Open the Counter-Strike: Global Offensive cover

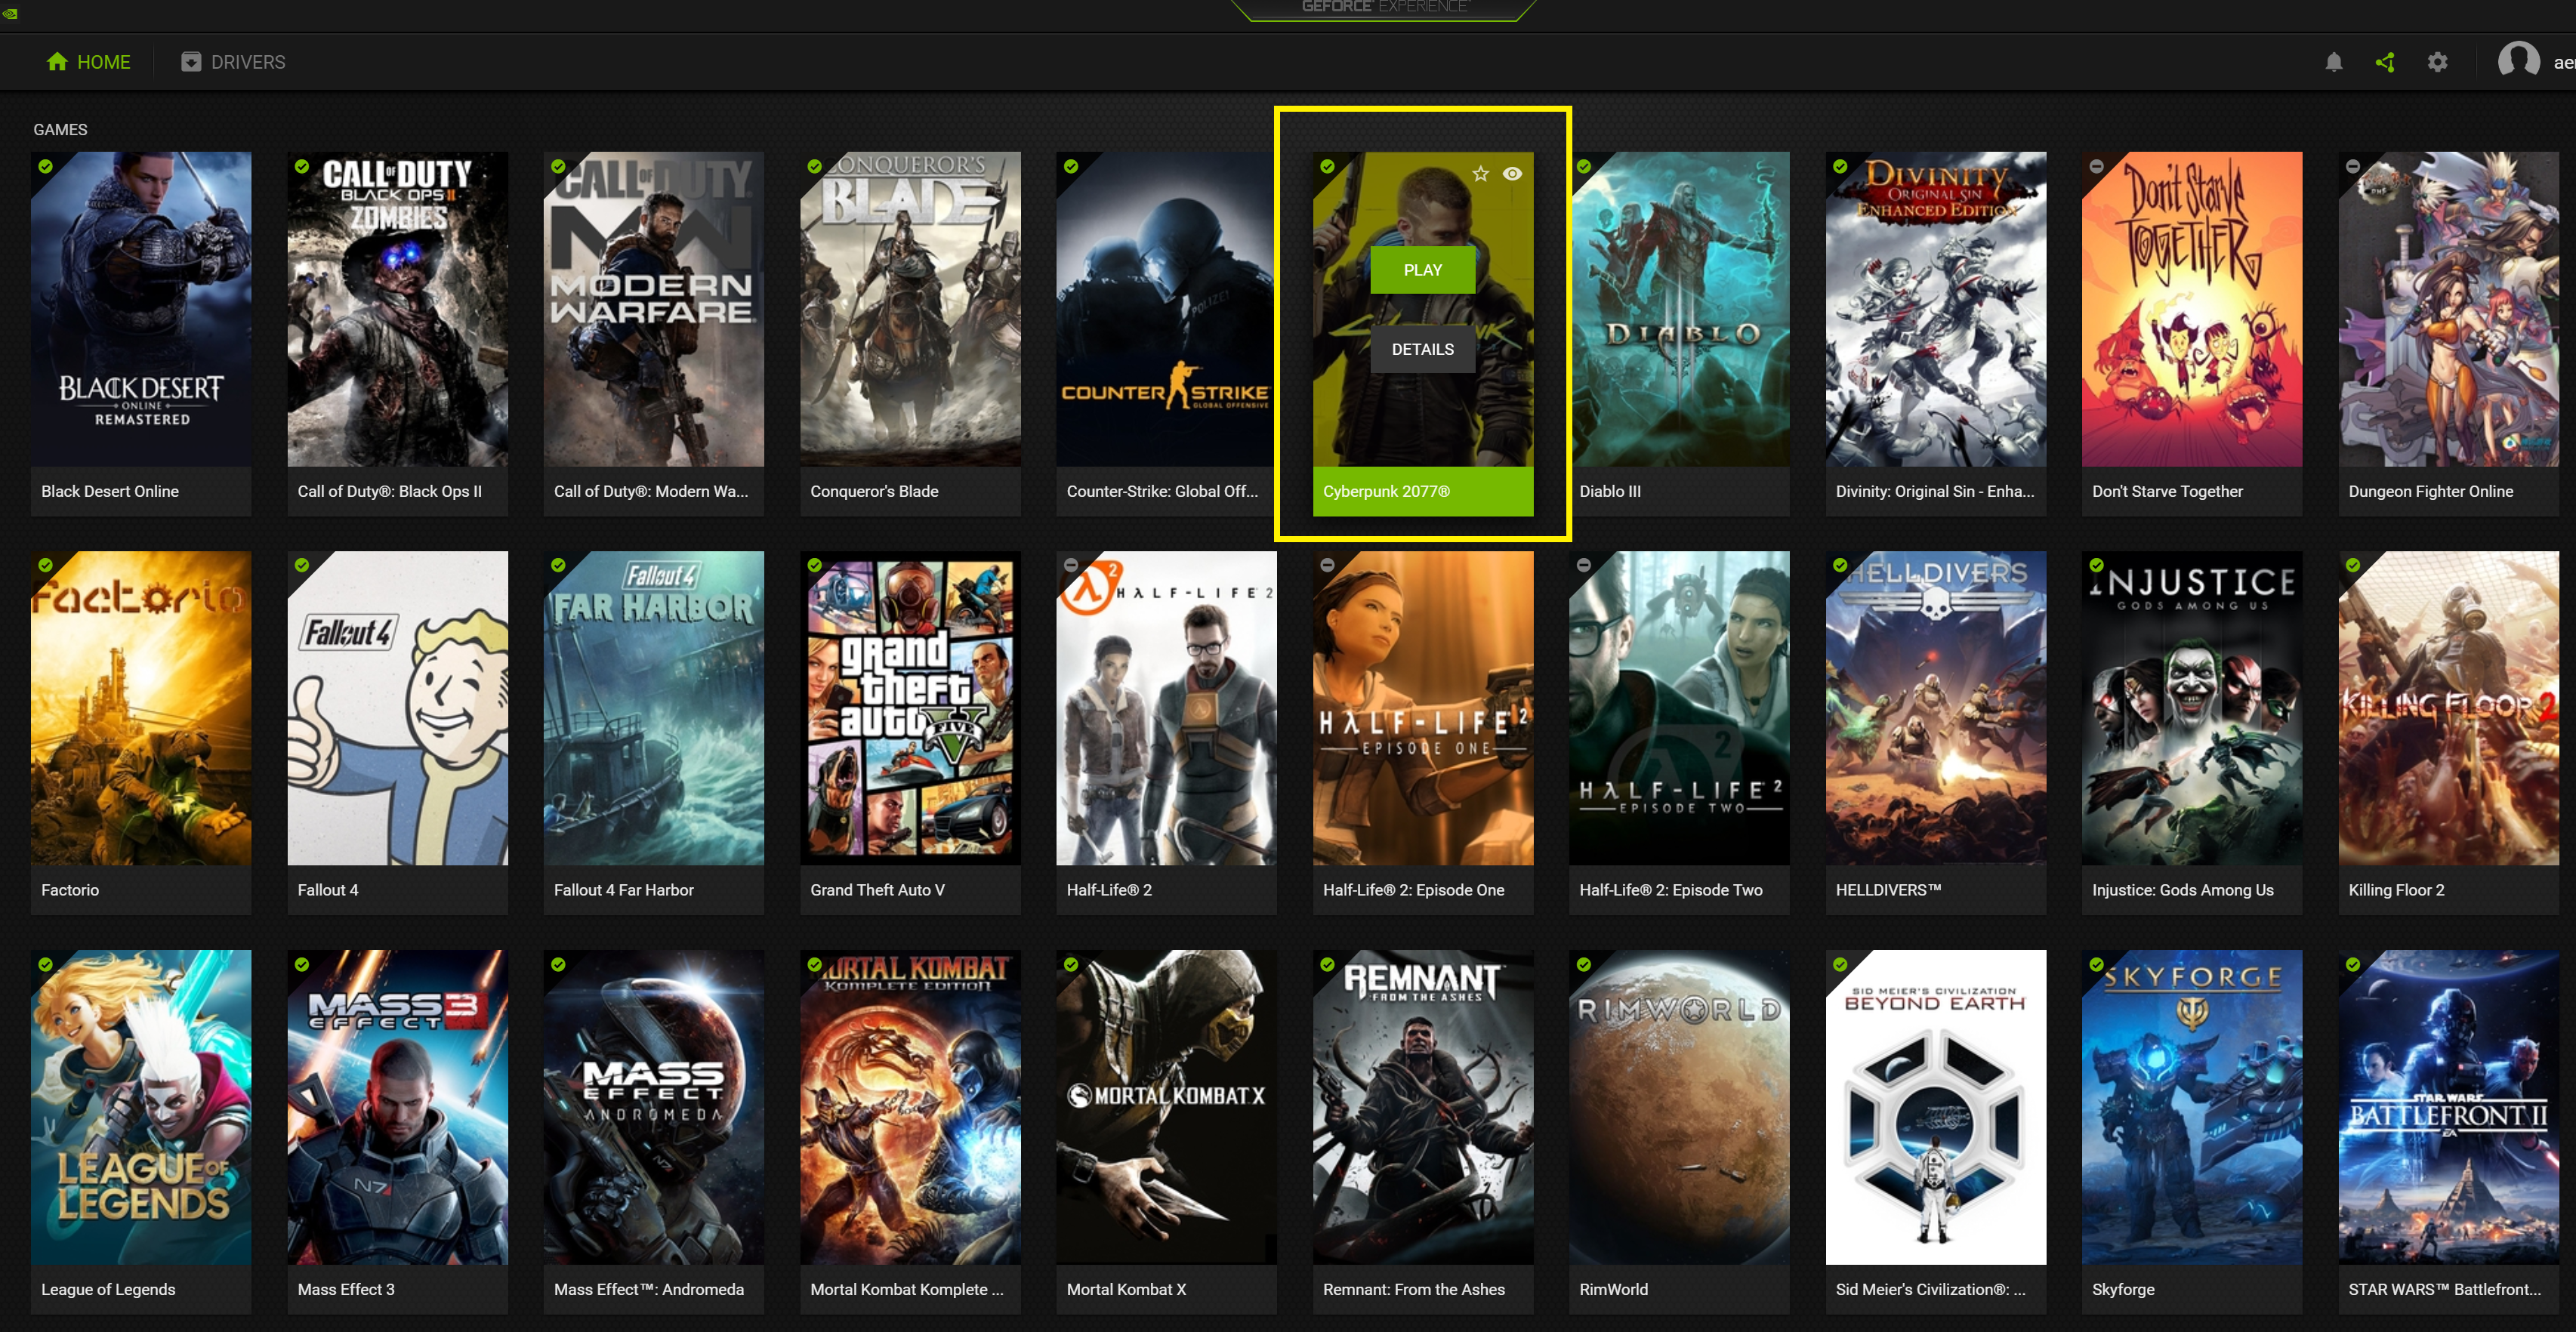(x=1166, y=309)
